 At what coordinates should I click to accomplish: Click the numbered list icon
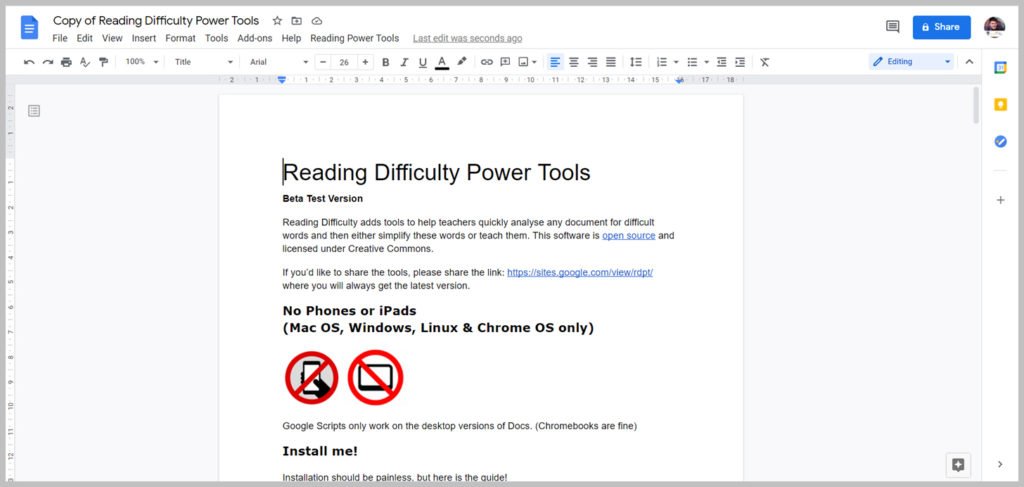662,62
